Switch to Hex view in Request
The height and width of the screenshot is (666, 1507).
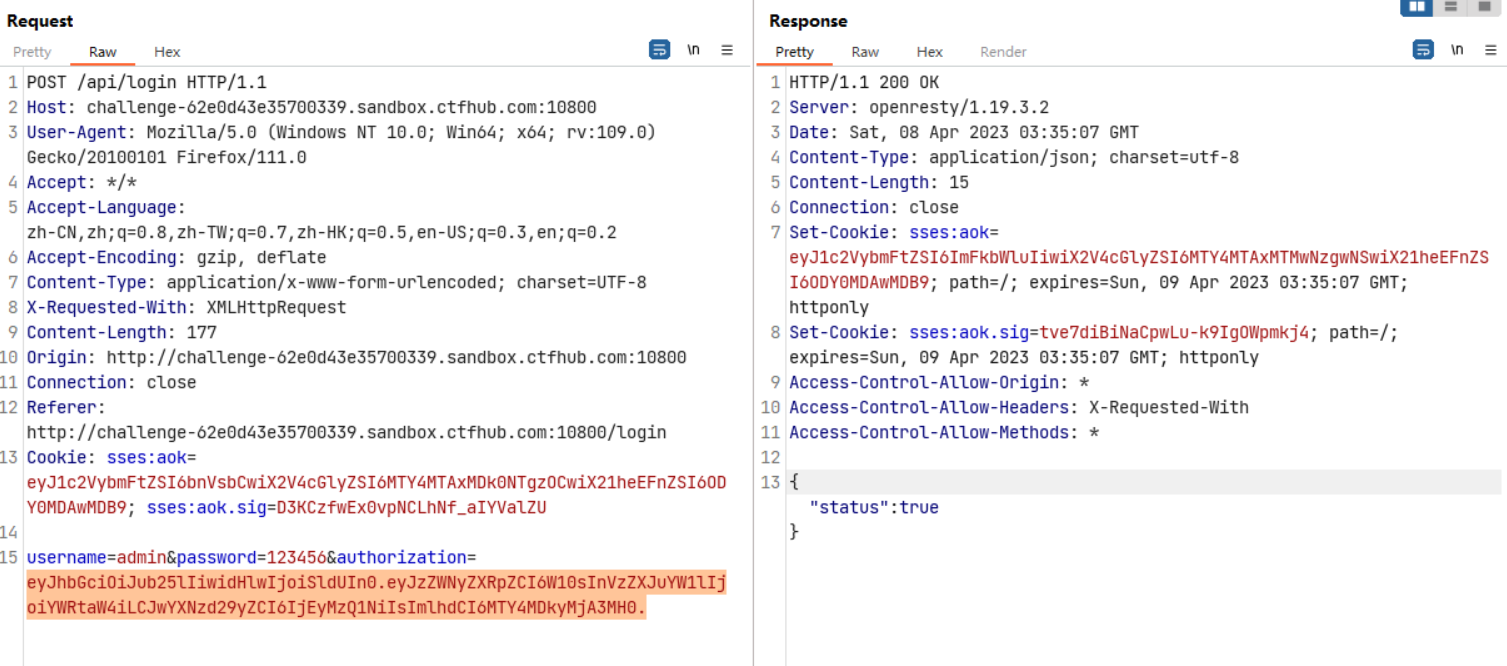[x=167, y=52]
